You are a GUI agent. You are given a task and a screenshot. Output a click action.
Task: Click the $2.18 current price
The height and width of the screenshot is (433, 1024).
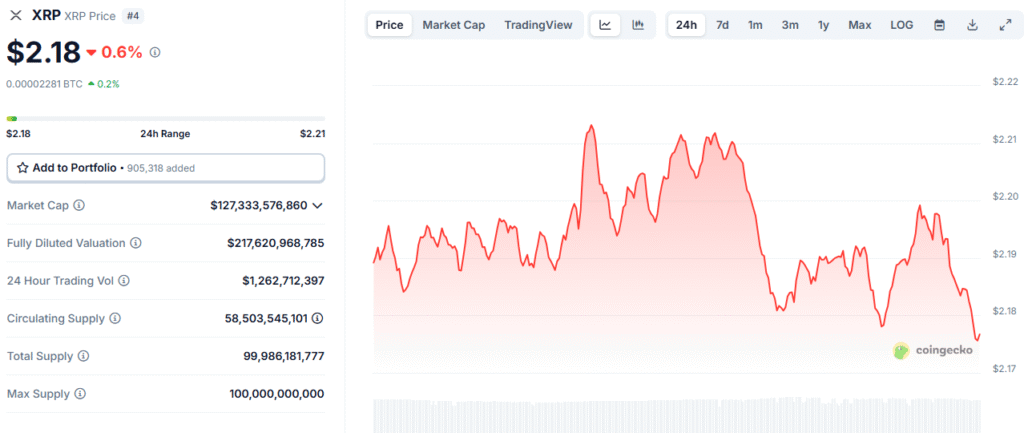click(x=44, y=52)
